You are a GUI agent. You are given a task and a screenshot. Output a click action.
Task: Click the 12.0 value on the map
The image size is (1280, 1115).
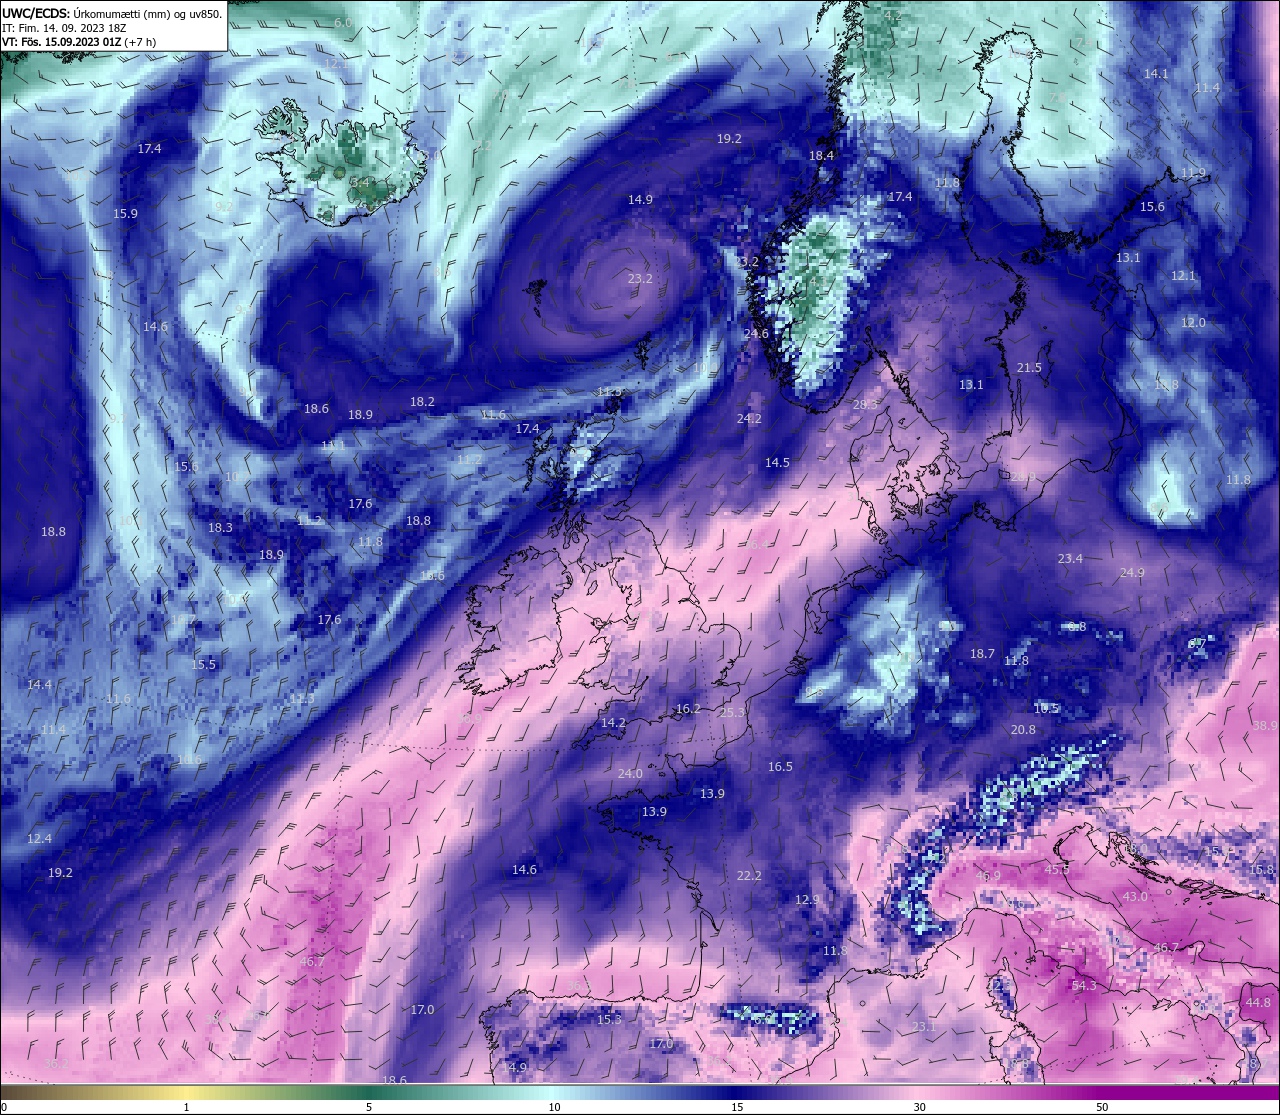[1193, 322]
